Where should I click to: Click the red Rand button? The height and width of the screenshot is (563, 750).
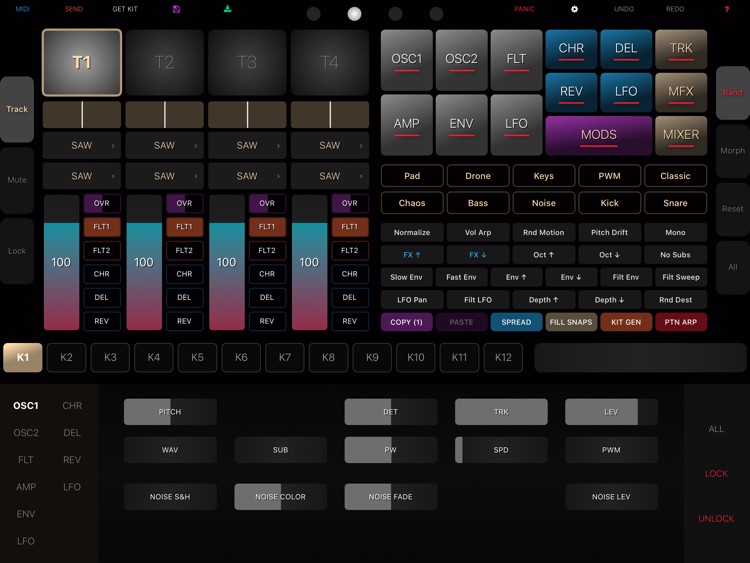pyautogui.click(x=732, y=92)
